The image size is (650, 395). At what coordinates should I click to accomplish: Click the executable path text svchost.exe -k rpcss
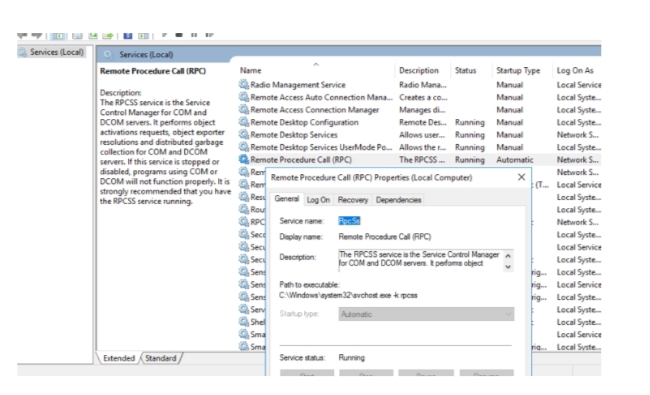click(348, 295)
